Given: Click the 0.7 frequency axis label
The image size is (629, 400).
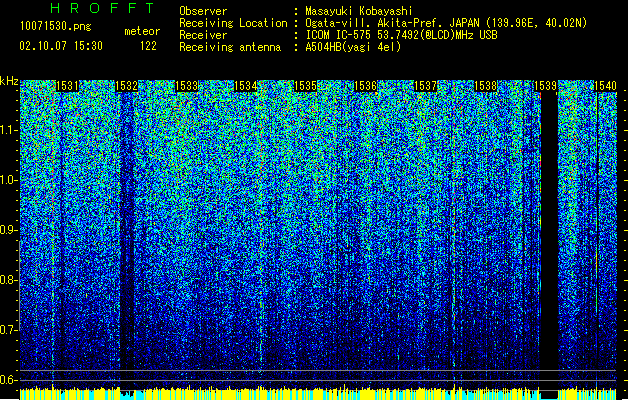Looking at the screenshot, I should tap(8, 330).
